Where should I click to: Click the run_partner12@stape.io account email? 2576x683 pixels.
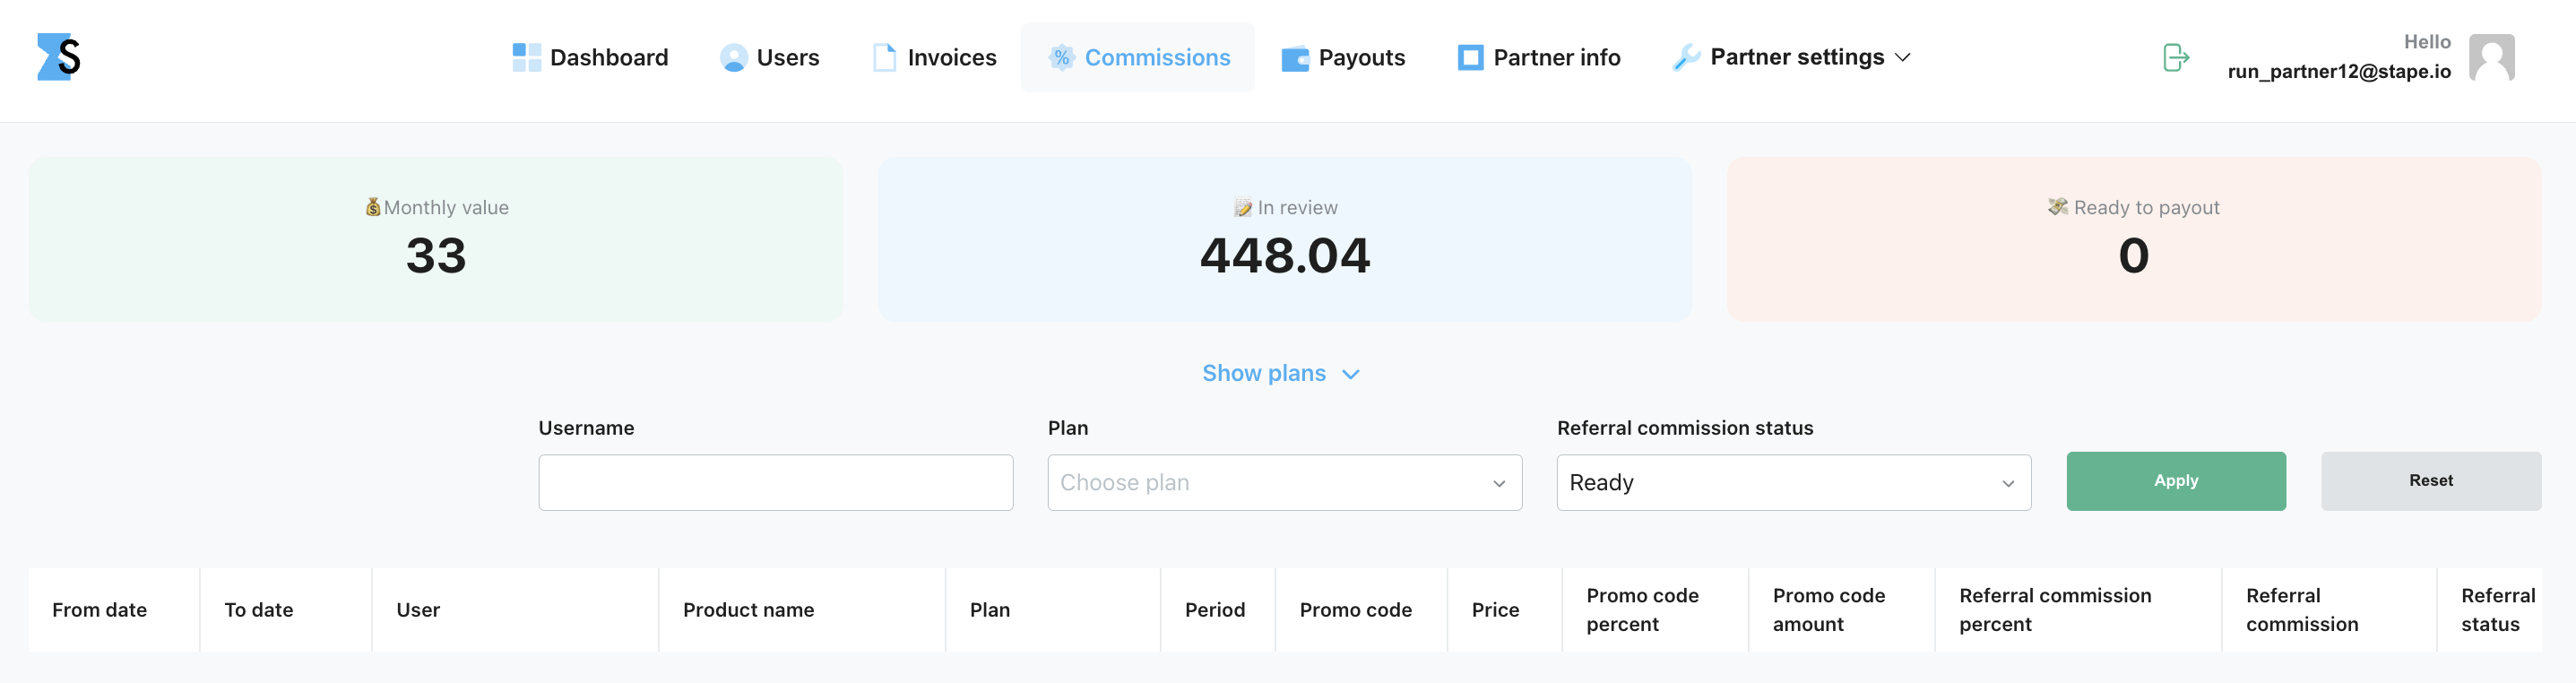point(2339,71)
